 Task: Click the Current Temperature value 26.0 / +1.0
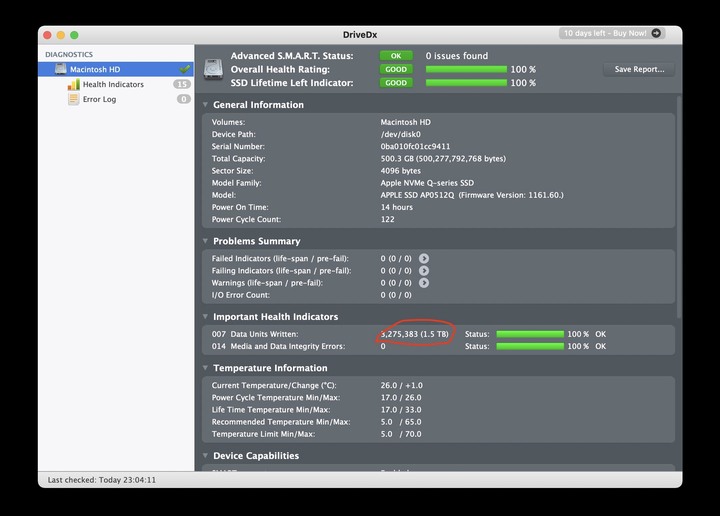click(401, 386)
